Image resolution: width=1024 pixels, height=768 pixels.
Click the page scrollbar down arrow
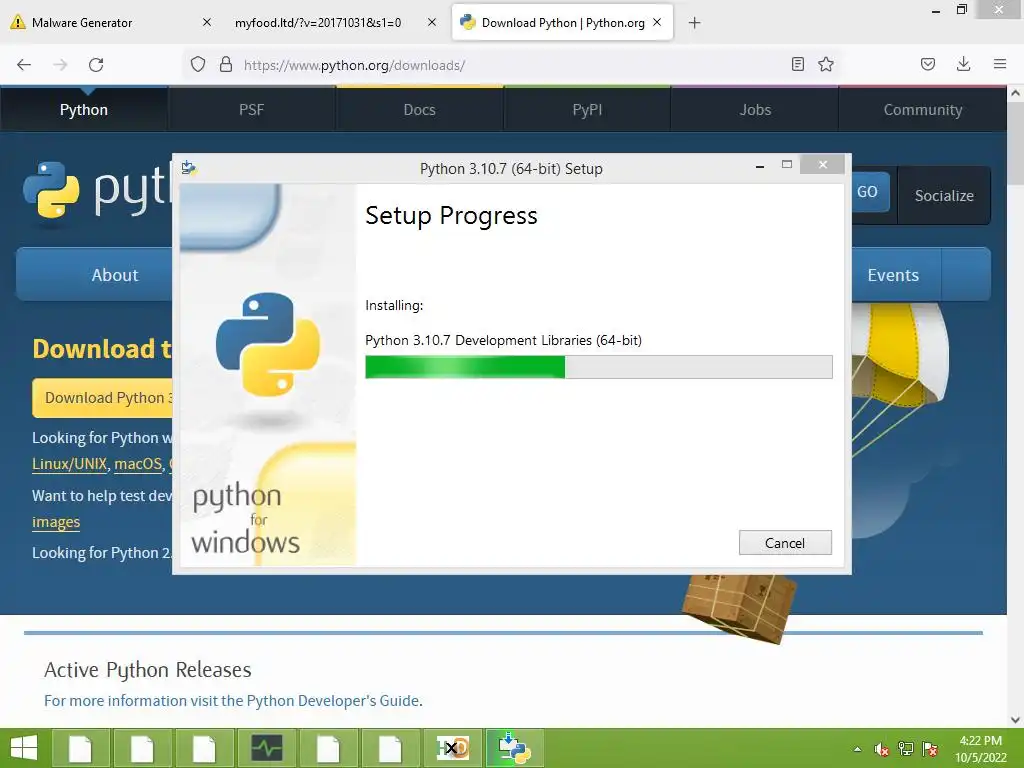[x=1016, y=720]
